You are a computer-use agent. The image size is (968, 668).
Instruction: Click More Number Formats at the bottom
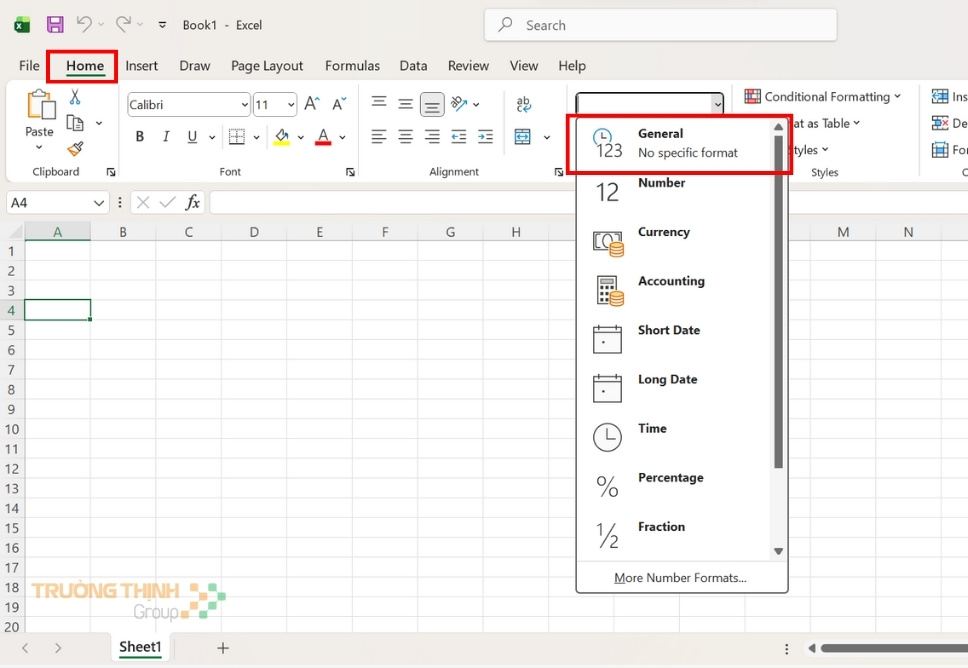coord(680,578)
